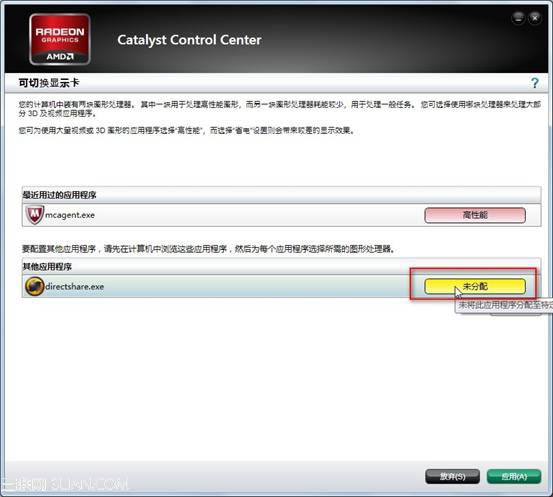Toggle mcagent.exe 高性能 graphics setting

tap(475, 215)
